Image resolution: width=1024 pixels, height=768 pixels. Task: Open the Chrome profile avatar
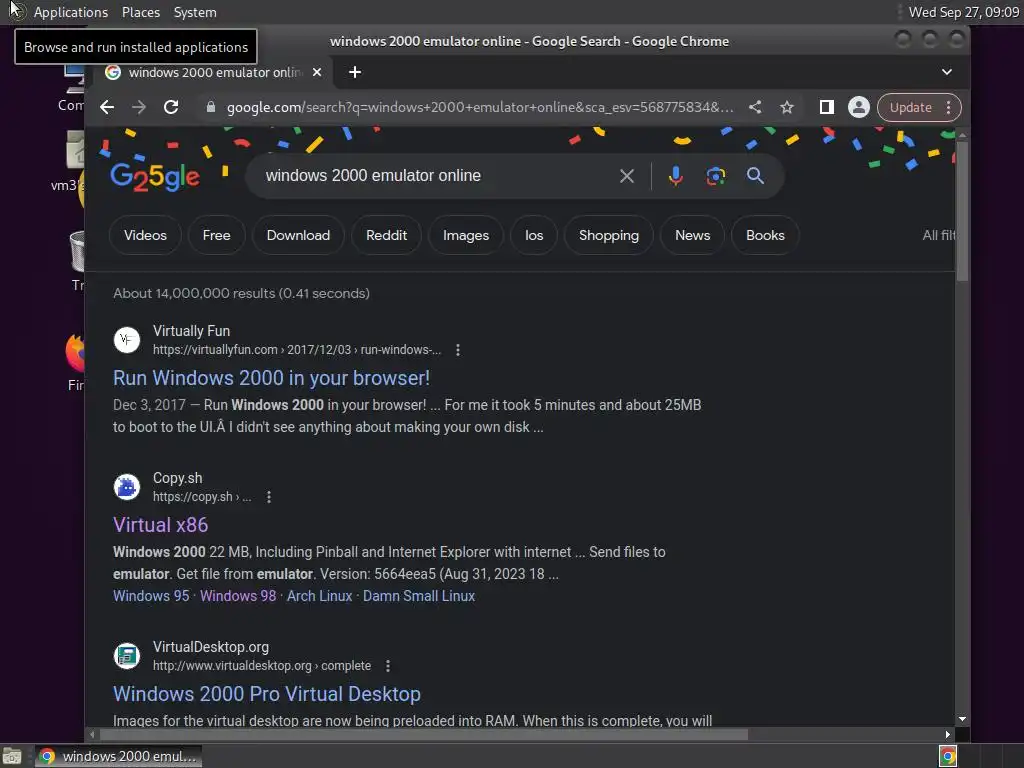(859, 107)
